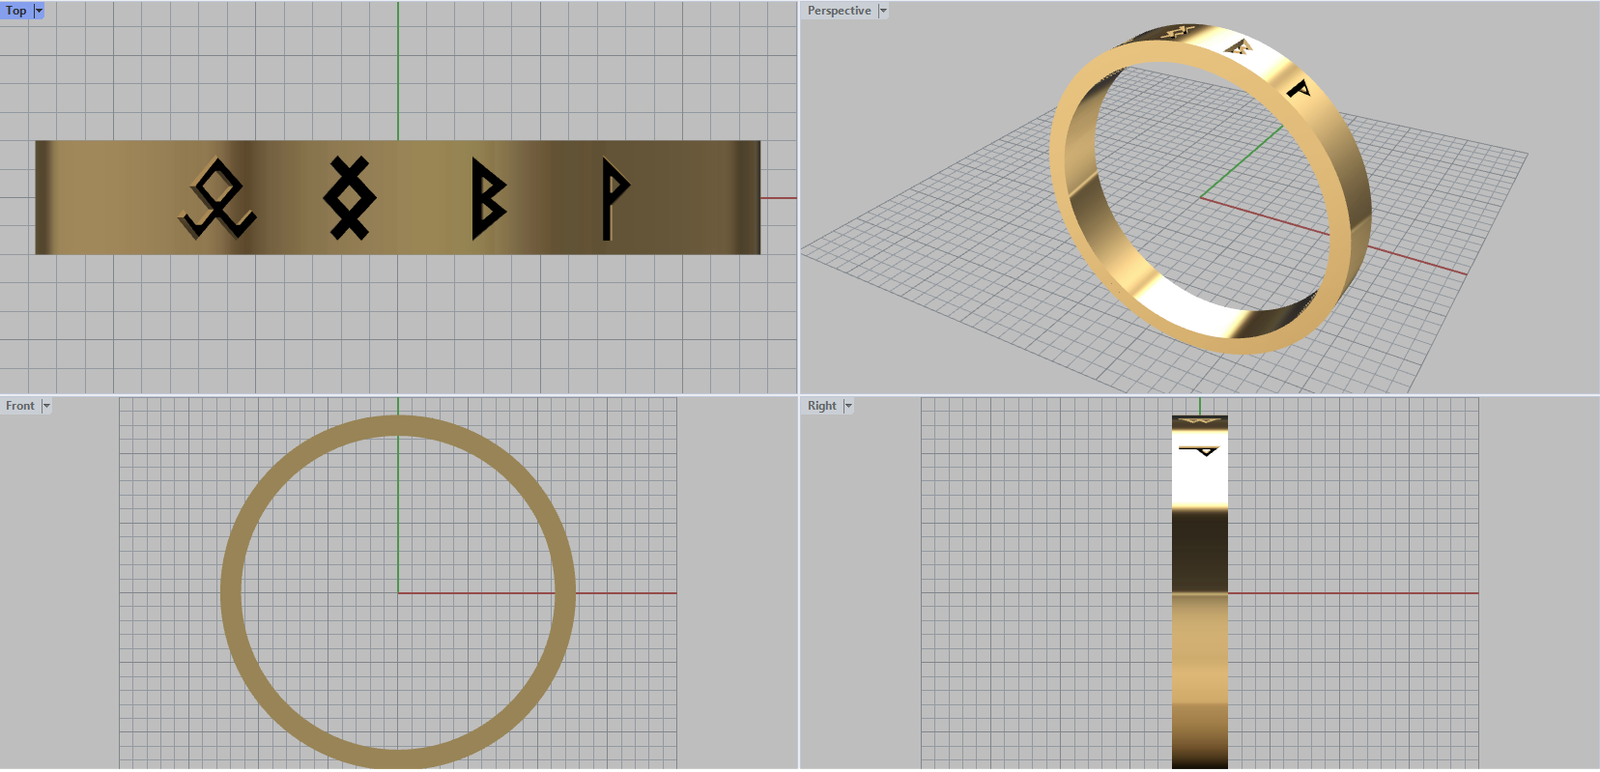Click the gold ring in Perspective view
The height and width of the screenshot is (772, 1600).
(1070, 200)
